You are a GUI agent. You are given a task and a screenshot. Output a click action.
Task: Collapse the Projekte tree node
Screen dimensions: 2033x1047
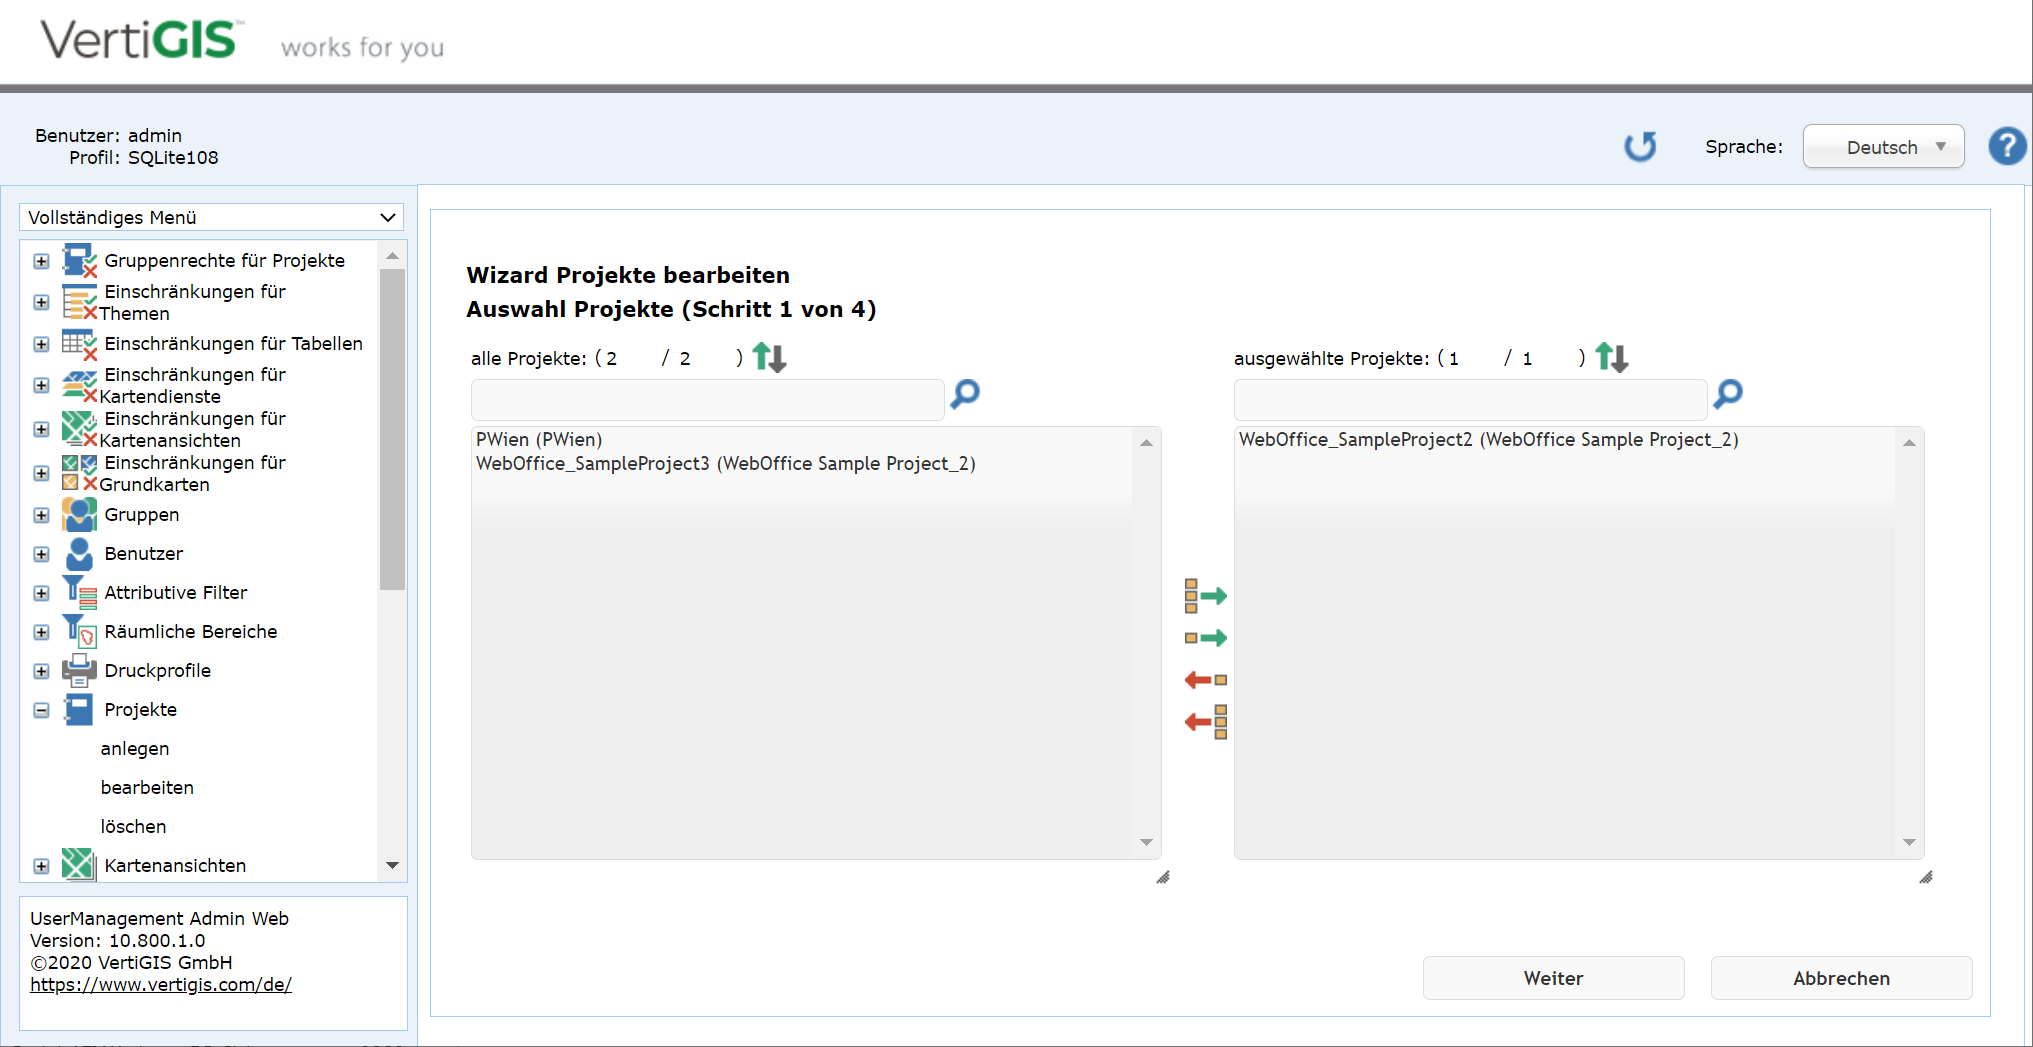41,710
